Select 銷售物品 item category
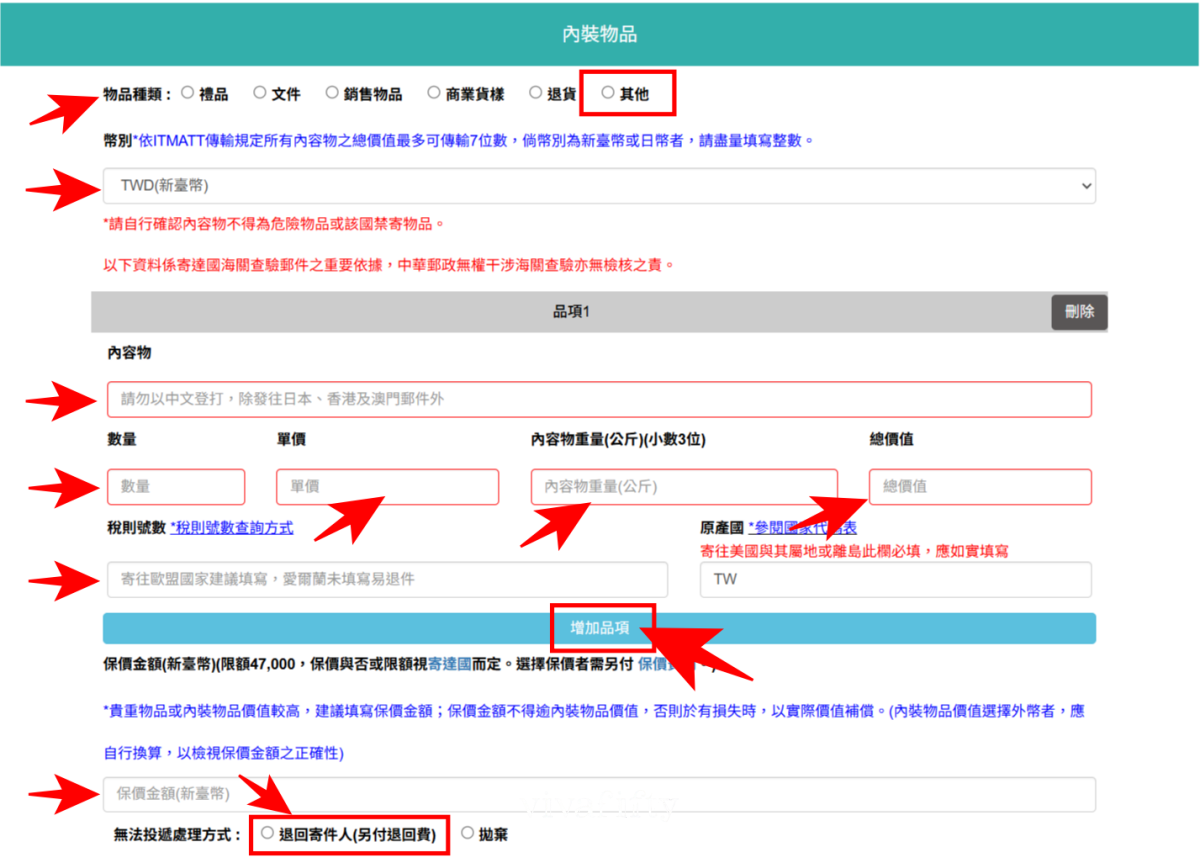The height and width of the screenshot is (863, 1200). [x=331, y=93]
